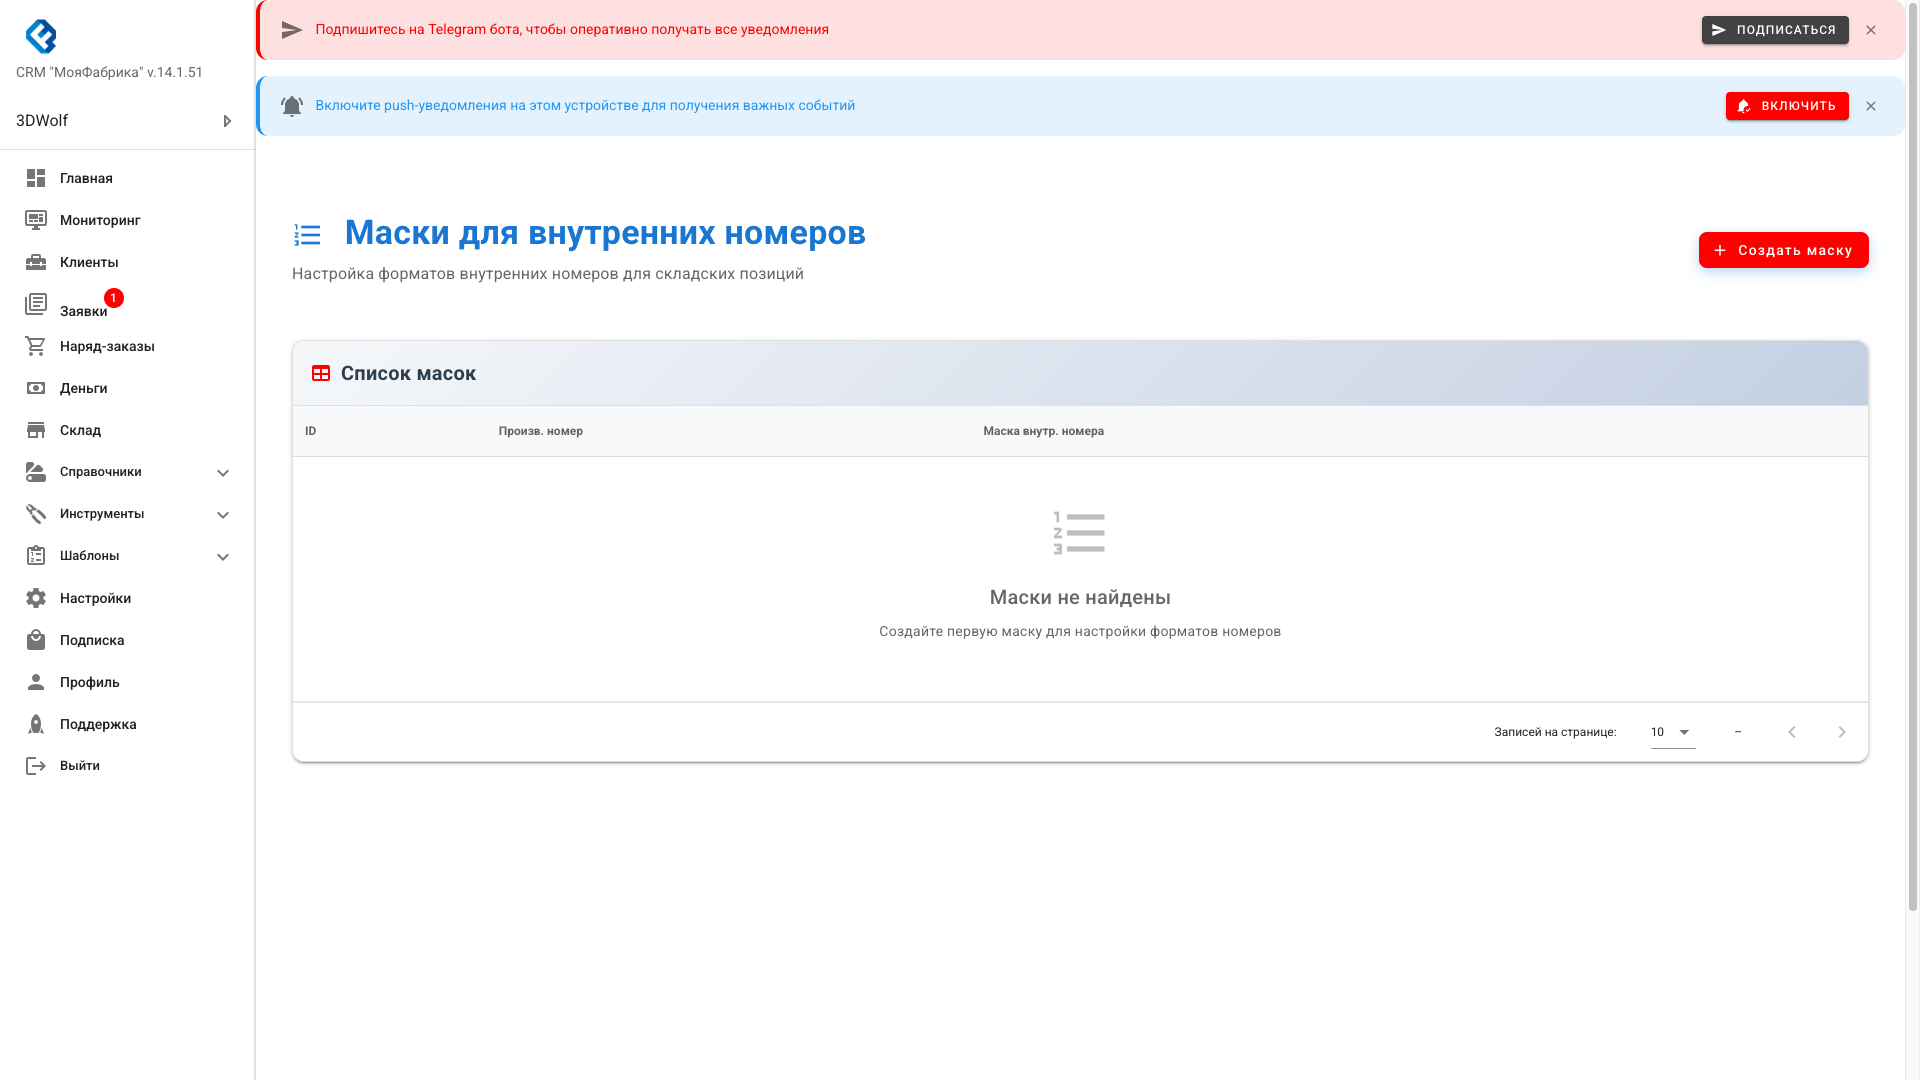This screenshot has width=1920, height=1080.
Task: Expand the Шаблоны section
Action: tap(222, 556)
